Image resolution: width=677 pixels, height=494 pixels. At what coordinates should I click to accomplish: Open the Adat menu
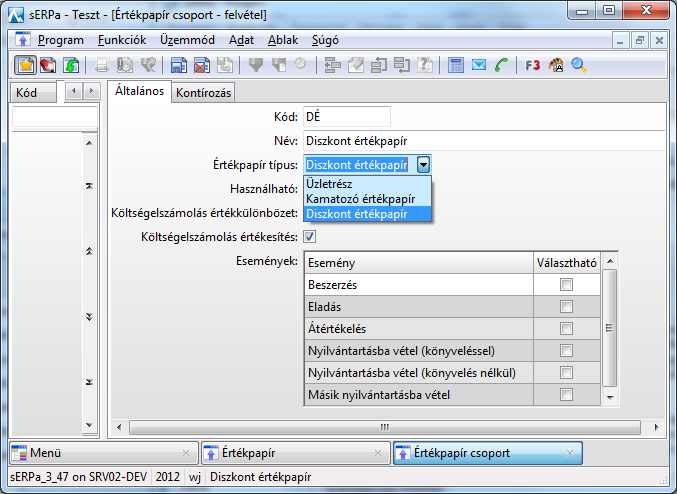click(x=241, y=40)
